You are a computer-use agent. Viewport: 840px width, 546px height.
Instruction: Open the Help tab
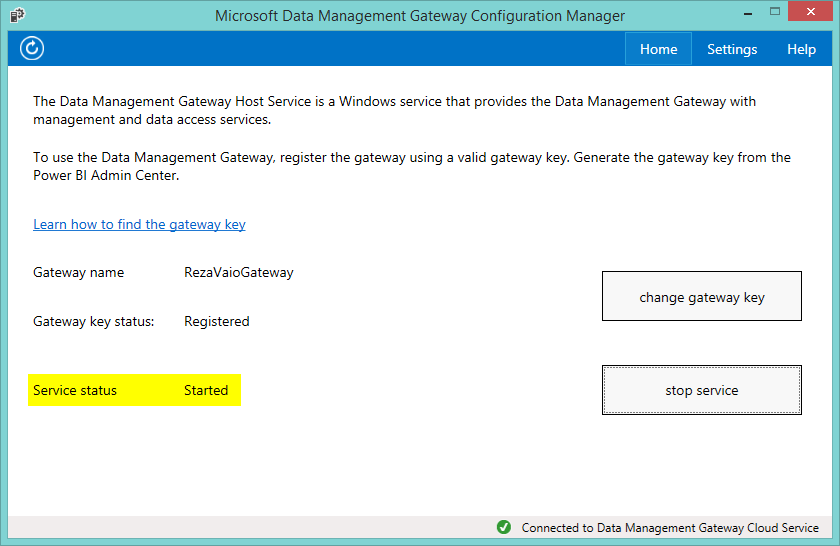tap(801, 49)
